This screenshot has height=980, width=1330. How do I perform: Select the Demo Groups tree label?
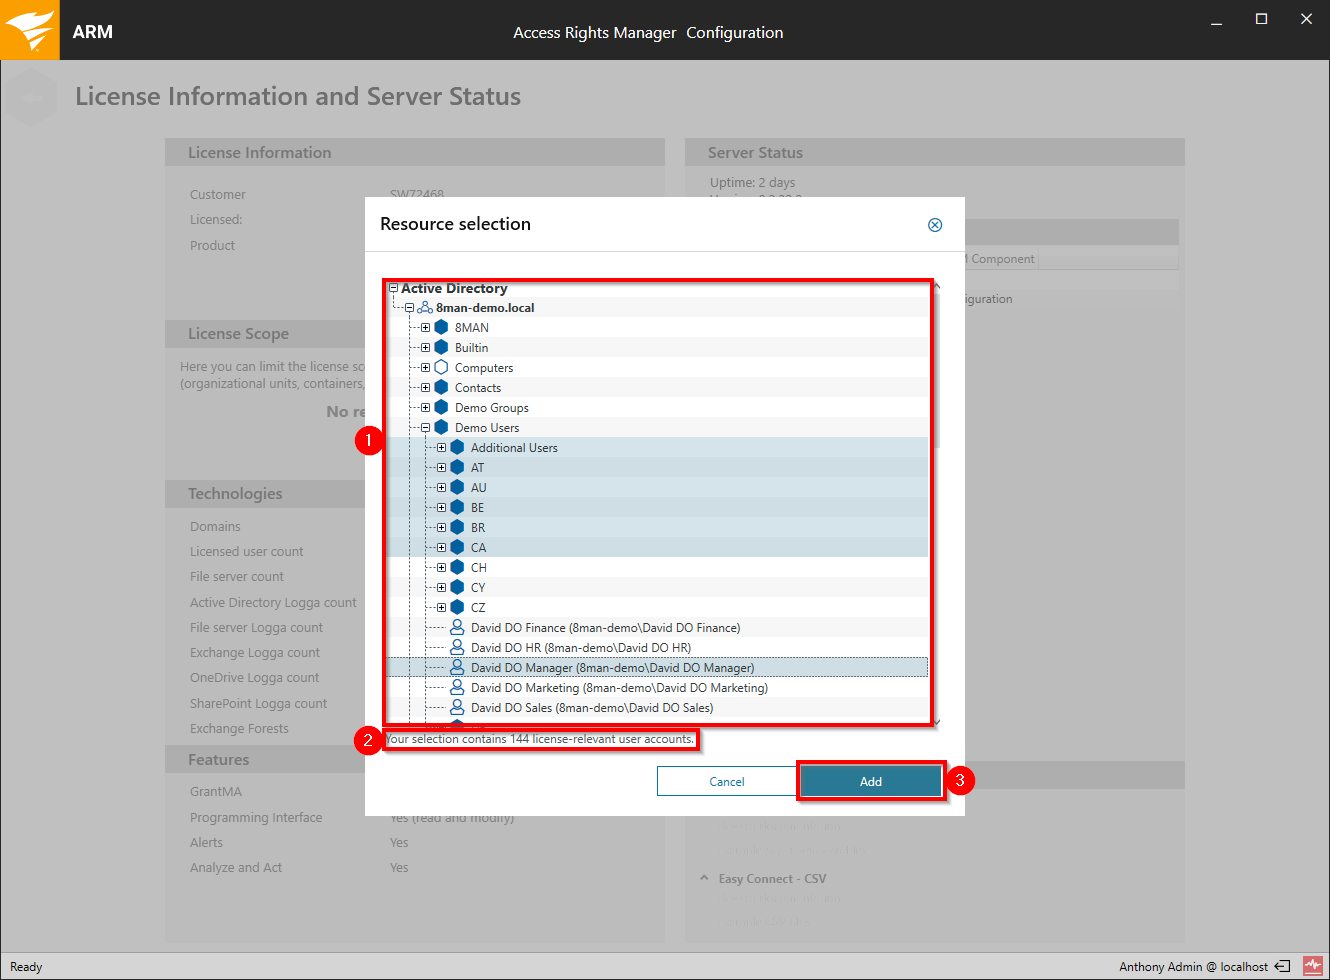(x=492, y=408)
